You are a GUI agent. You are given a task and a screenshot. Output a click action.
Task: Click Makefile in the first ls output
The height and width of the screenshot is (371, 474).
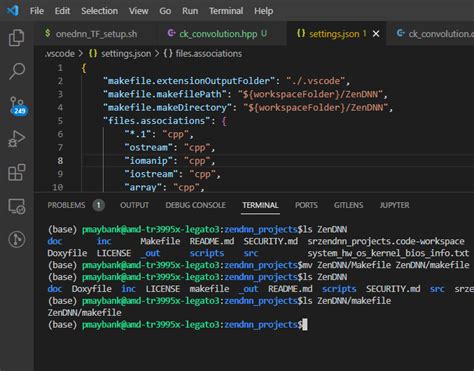point(160,241)
